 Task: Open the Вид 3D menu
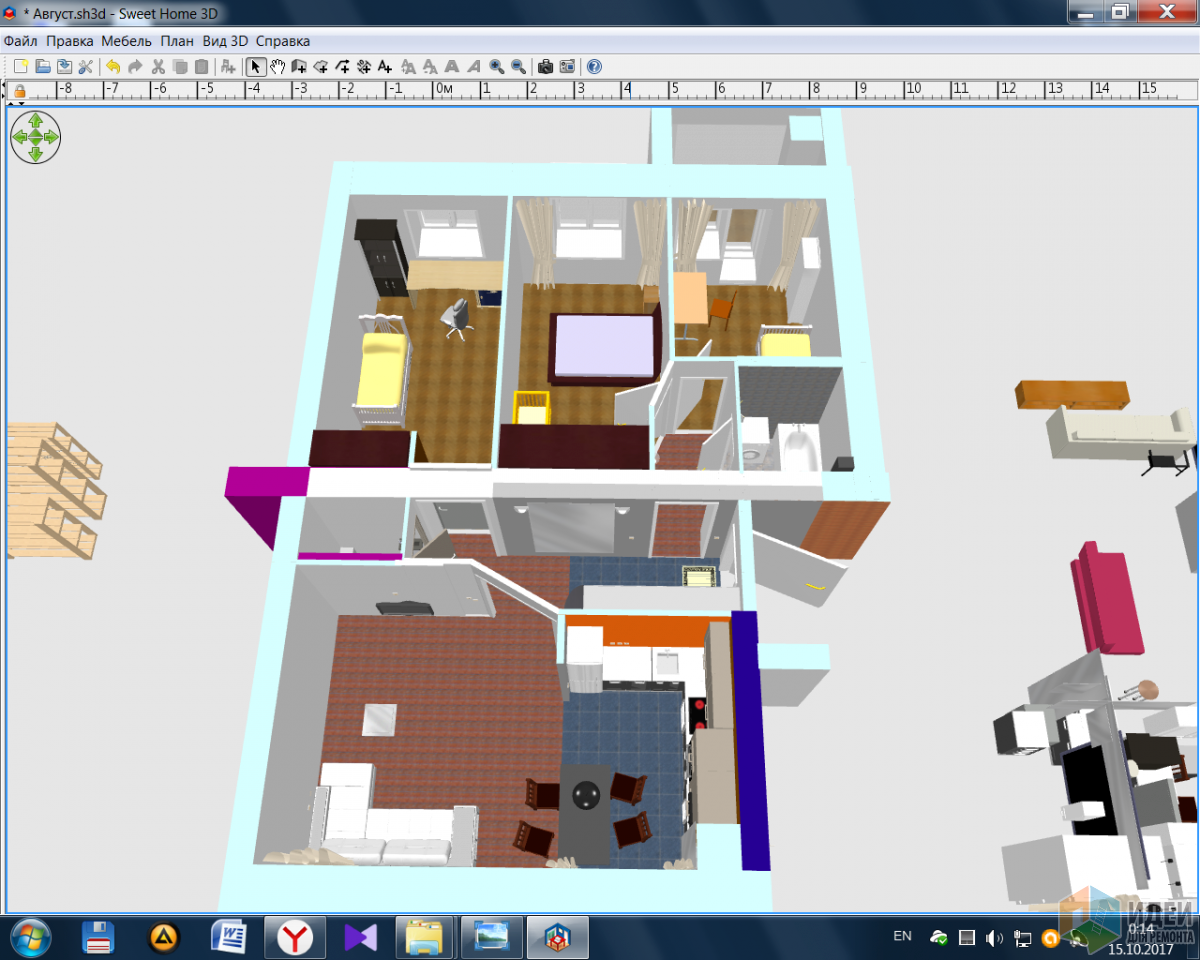pos(225,41)
